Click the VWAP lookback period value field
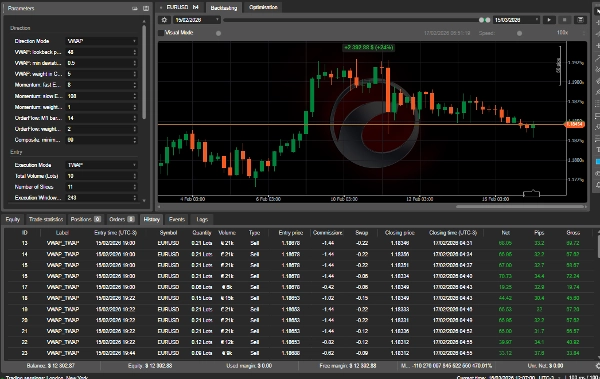The image size is (600, 379). [x=99, y=52]
